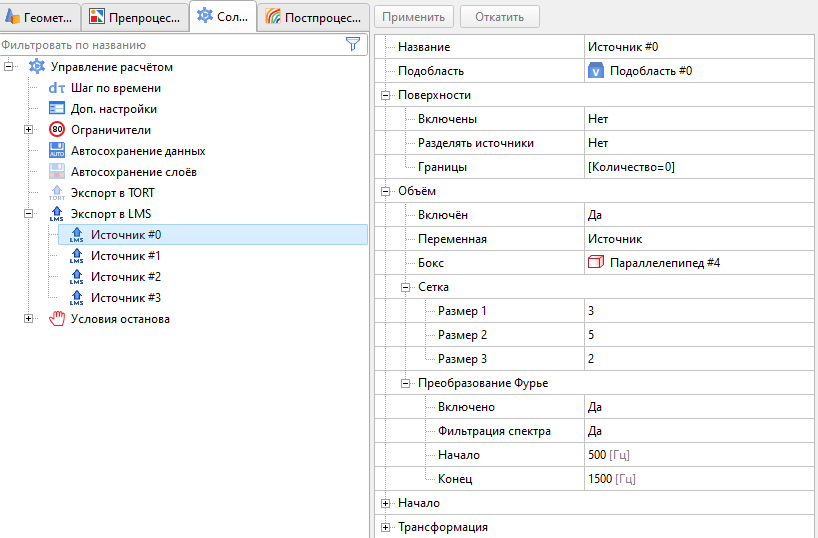Click the filter by name search field
Screen dimensions: 818x538
pos(170,44)
